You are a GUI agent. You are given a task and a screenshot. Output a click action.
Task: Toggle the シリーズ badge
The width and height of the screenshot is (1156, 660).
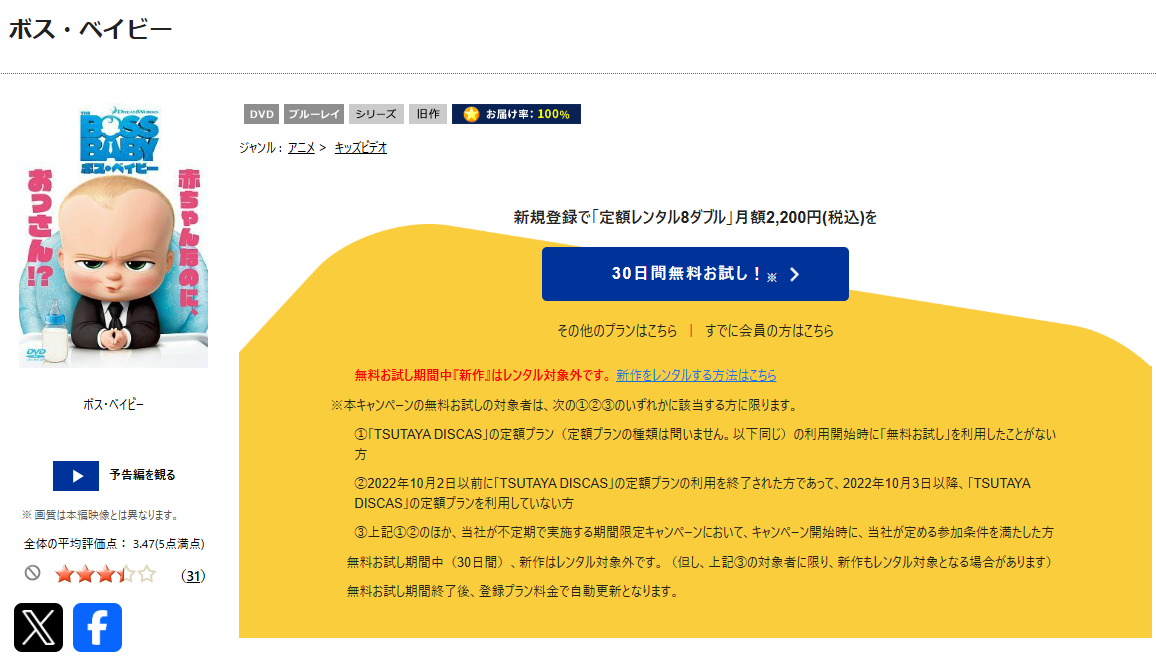point(377,113)
